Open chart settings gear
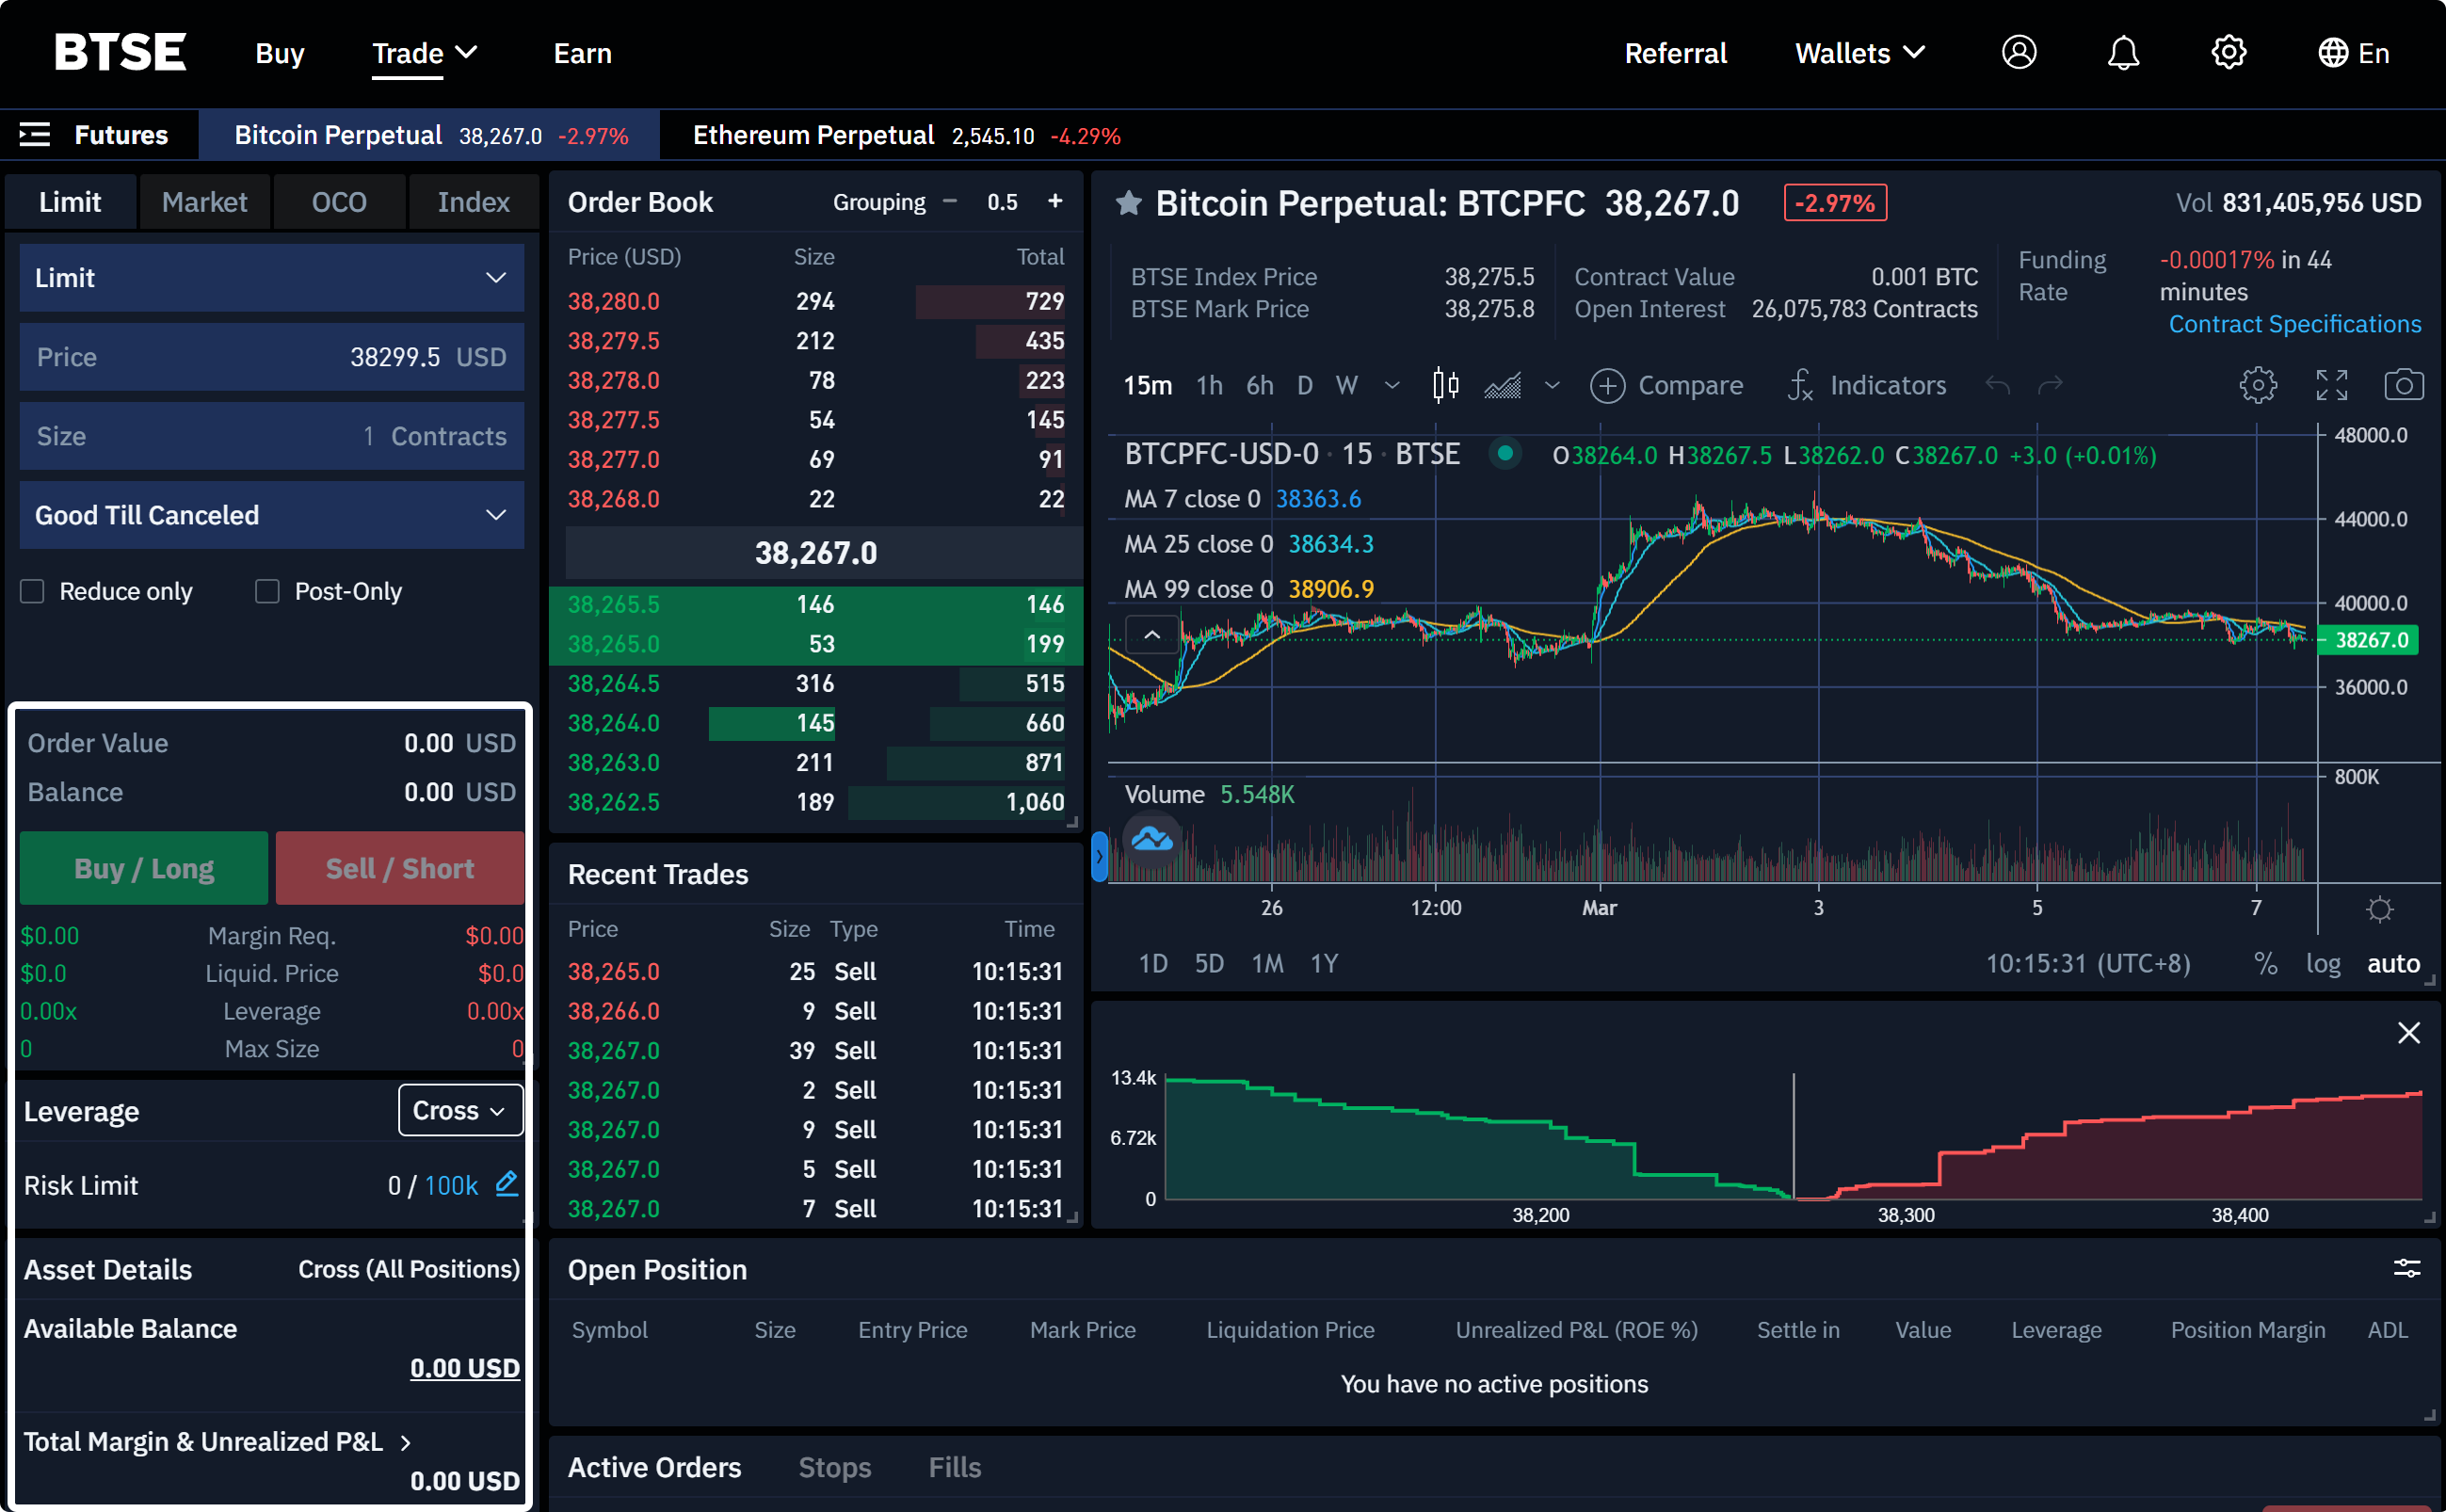Image resolution: width=2446 pixels, height=1512 pixels. pyautogui.click(x=2257, y=385)
